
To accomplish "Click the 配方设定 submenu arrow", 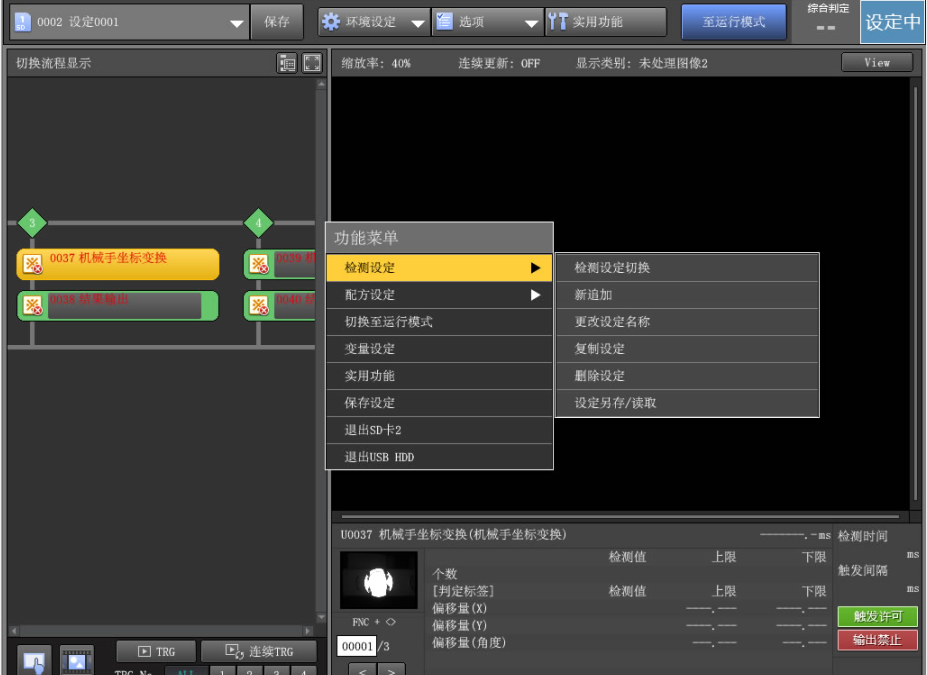I will [535, 294].
